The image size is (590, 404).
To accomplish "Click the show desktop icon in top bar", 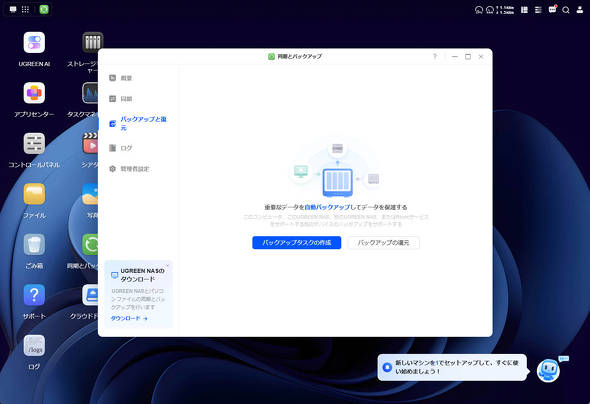I will tap(13, 9).
